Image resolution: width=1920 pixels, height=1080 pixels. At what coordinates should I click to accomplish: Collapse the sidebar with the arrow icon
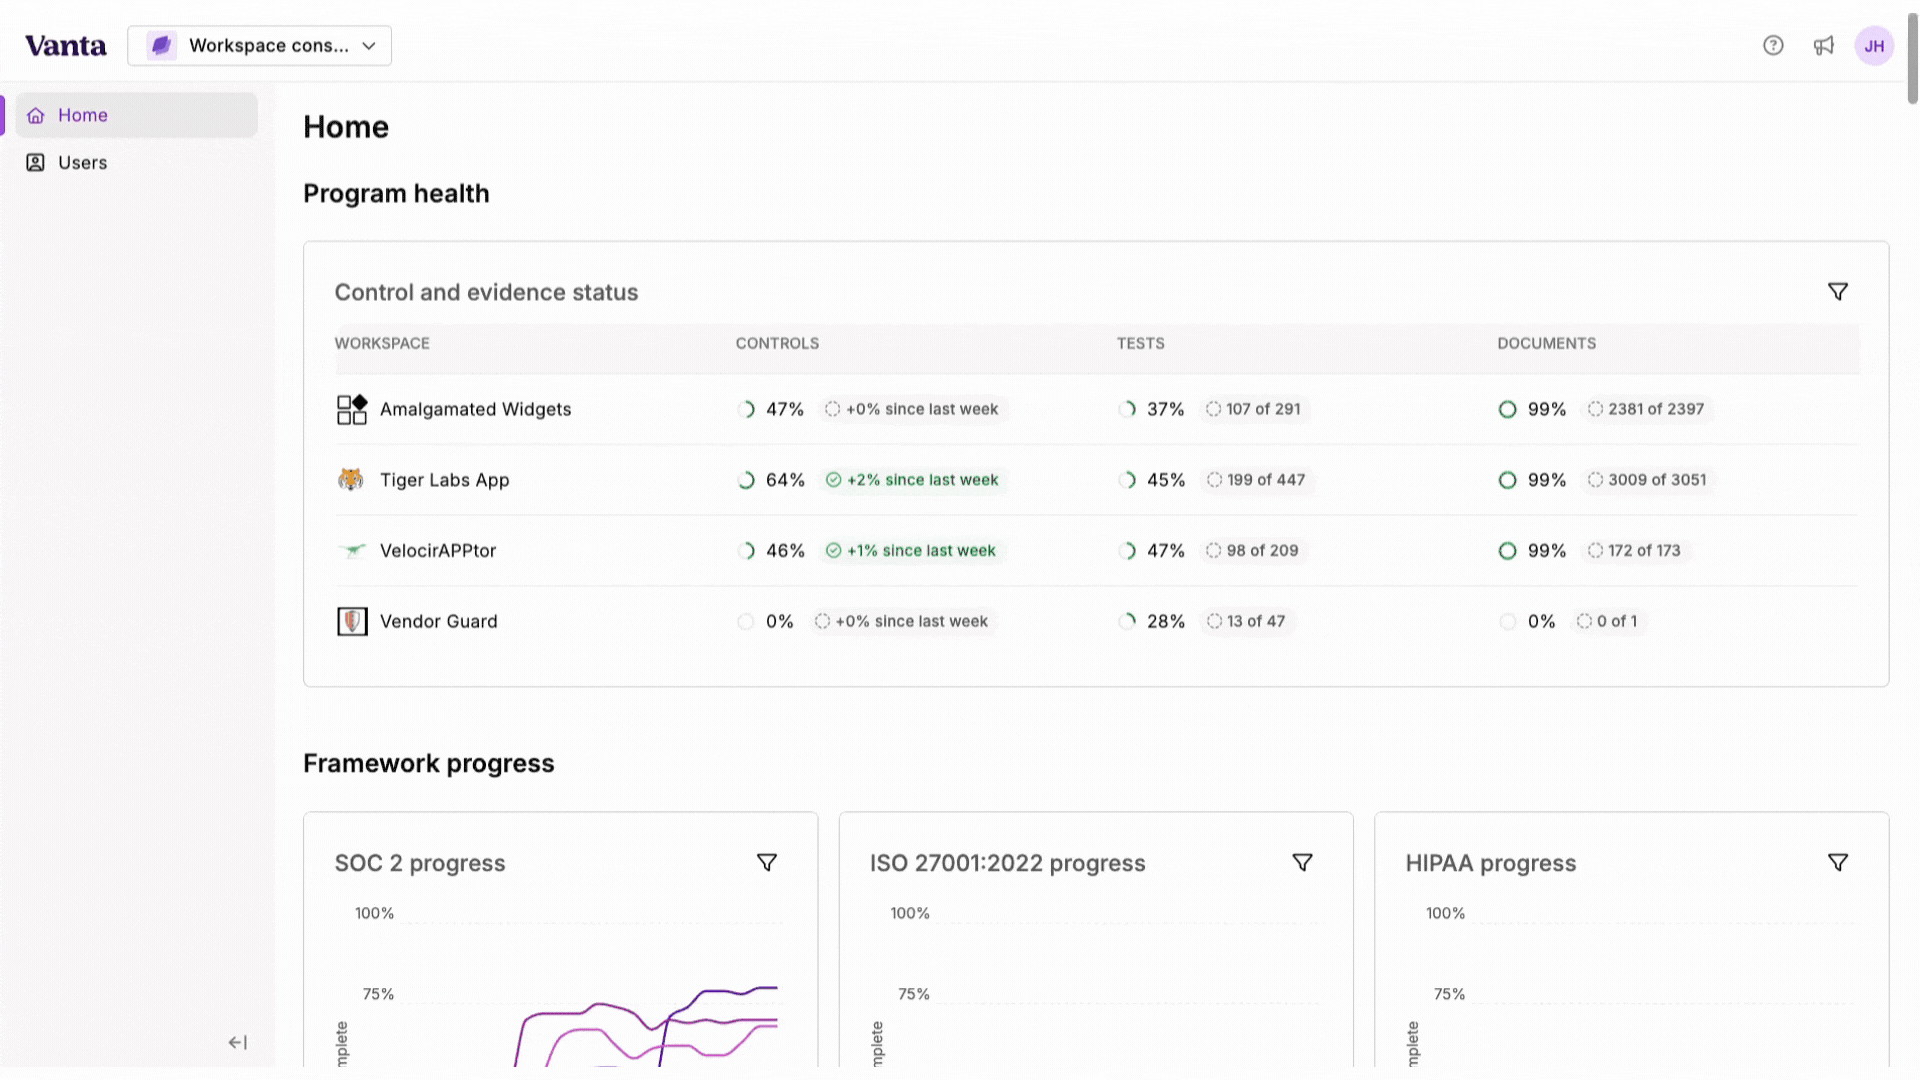pos(238,1042)
